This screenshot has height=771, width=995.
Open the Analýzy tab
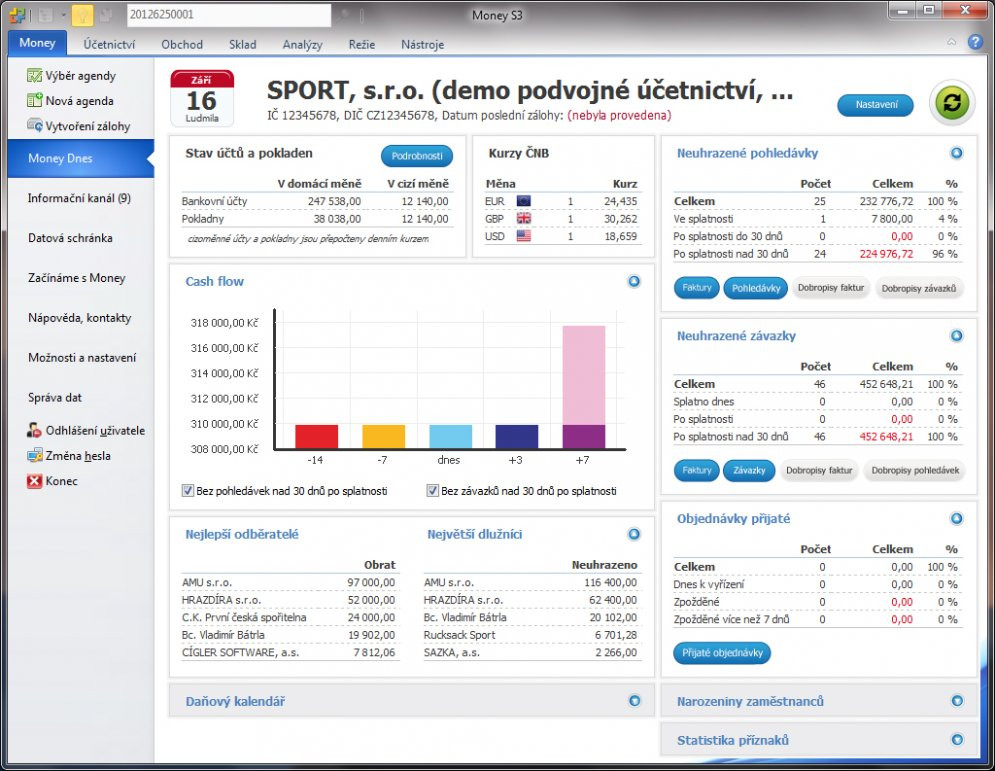(303, 44)
